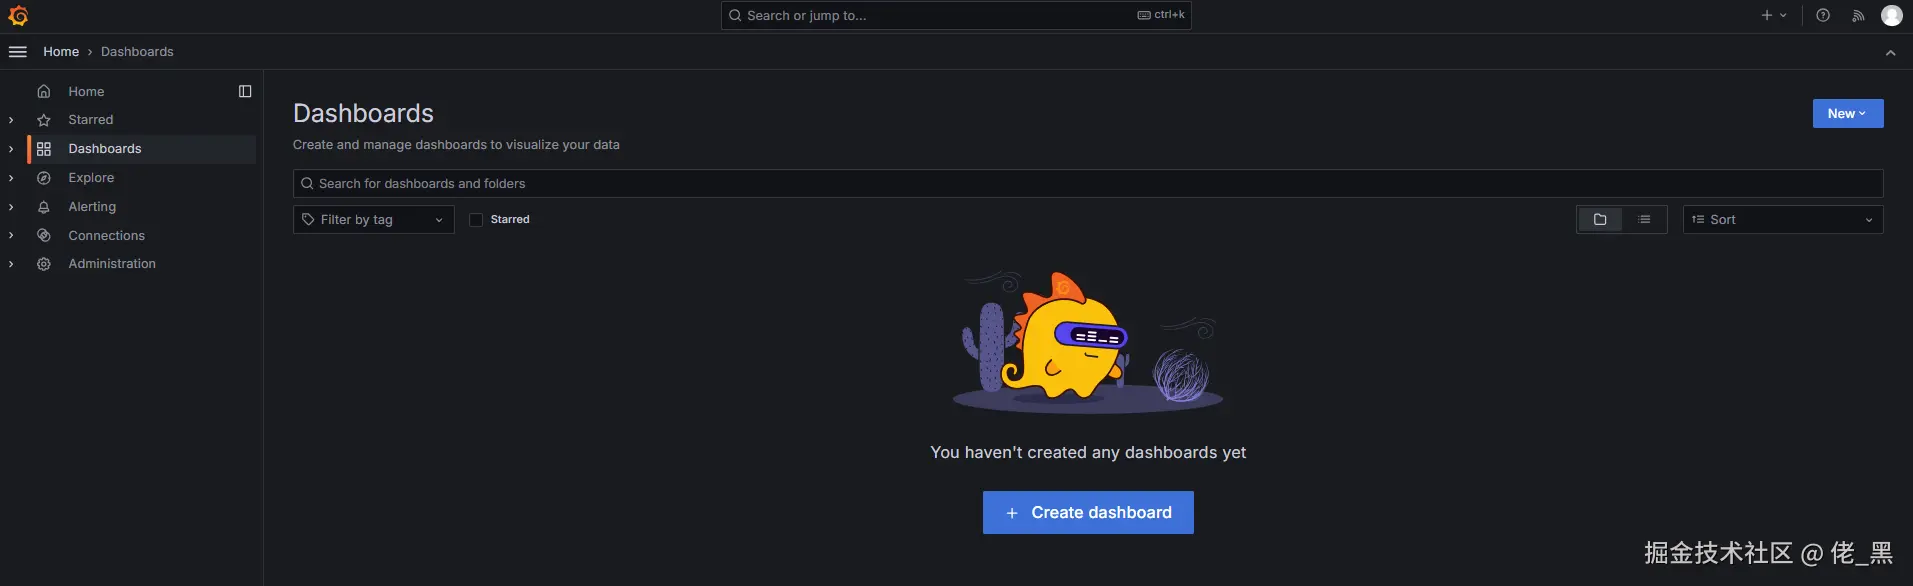Expand the Starred section in the sidebar

(11, 120)
